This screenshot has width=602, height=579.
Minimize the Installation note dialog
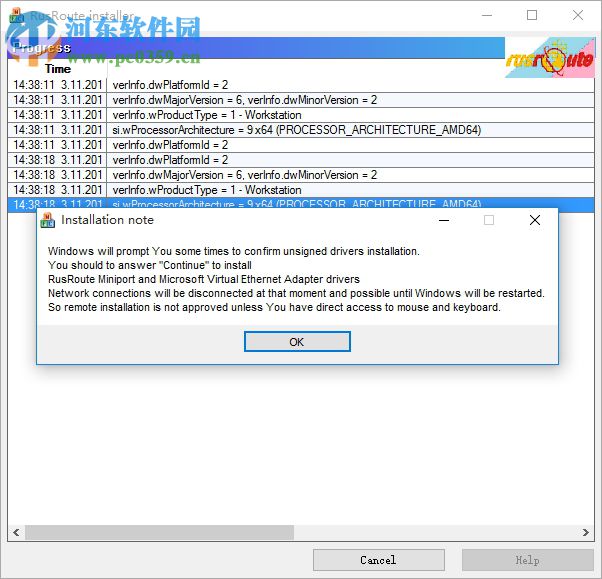click(x=444, y=220)
